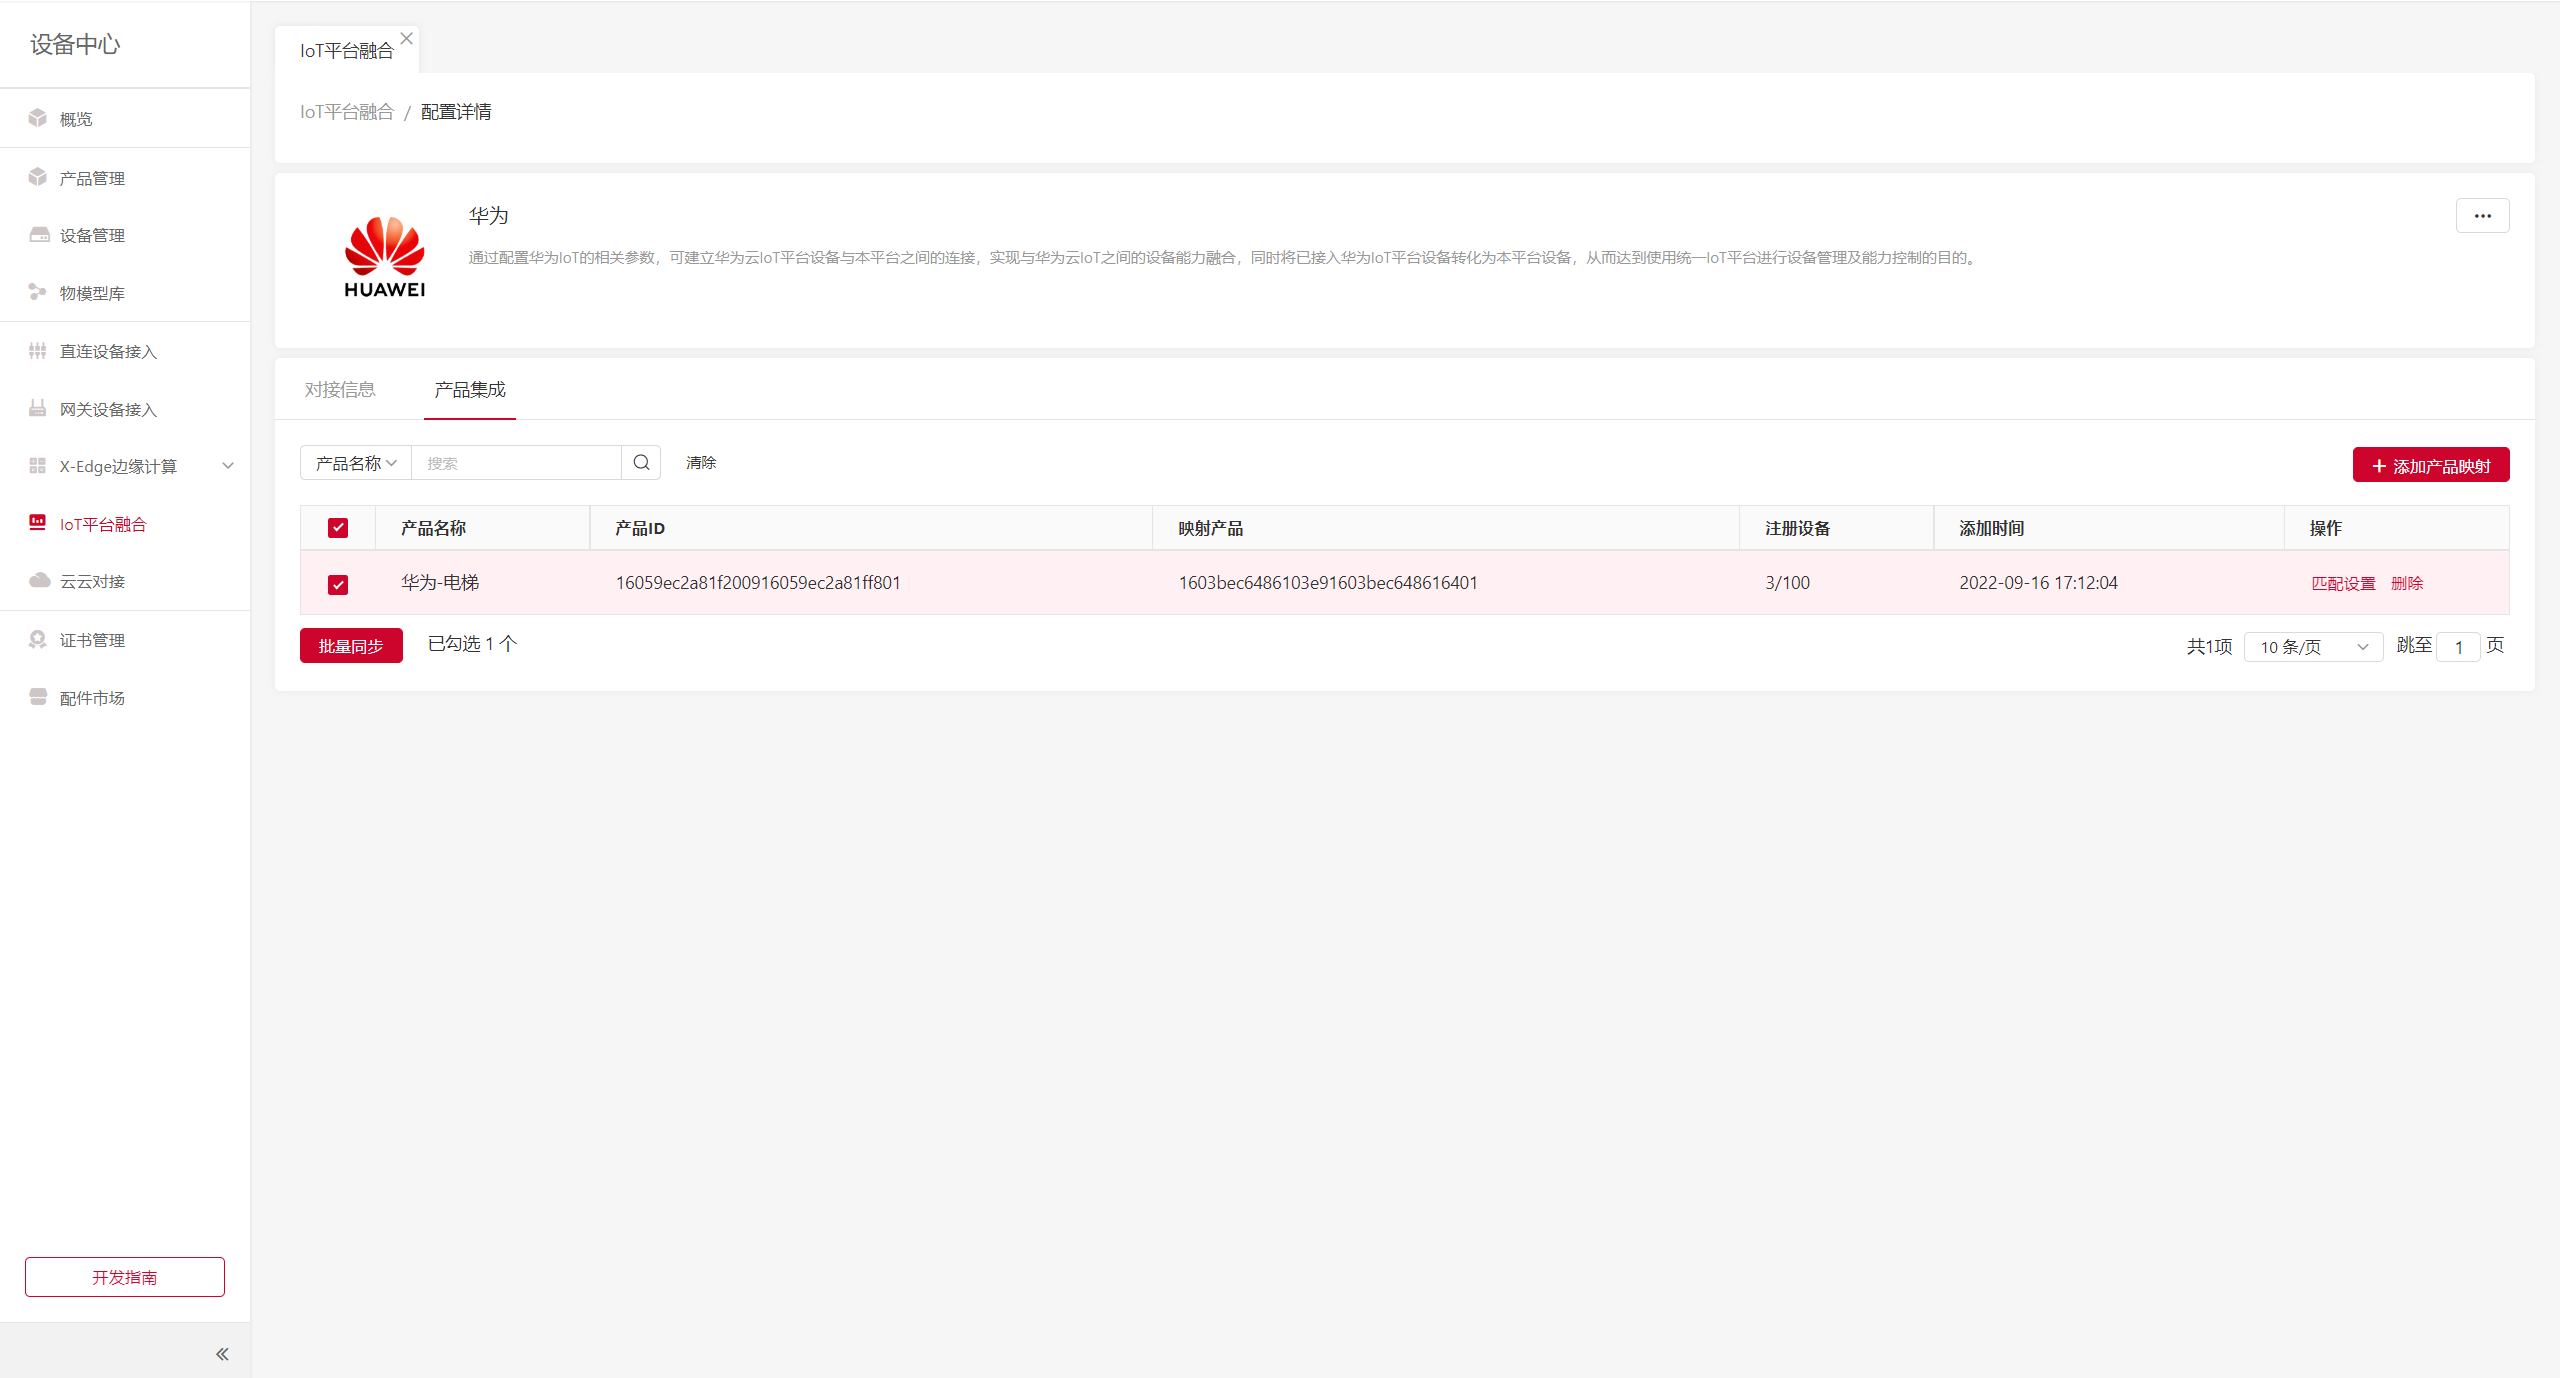The height and width of the screenshot is (1378, 2560).
Task: Uncheck the 华为-电梯 row checkbox
Action: click(x=338, y=584)
